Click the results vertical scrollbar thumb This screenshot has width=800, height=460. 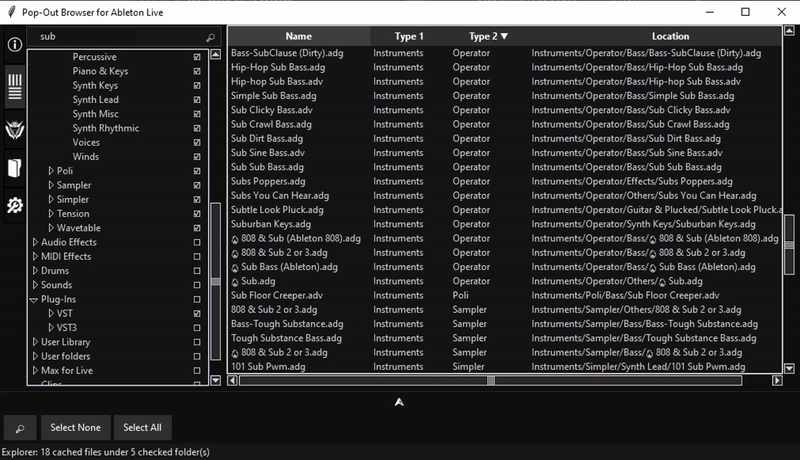[x=789, y=245]
